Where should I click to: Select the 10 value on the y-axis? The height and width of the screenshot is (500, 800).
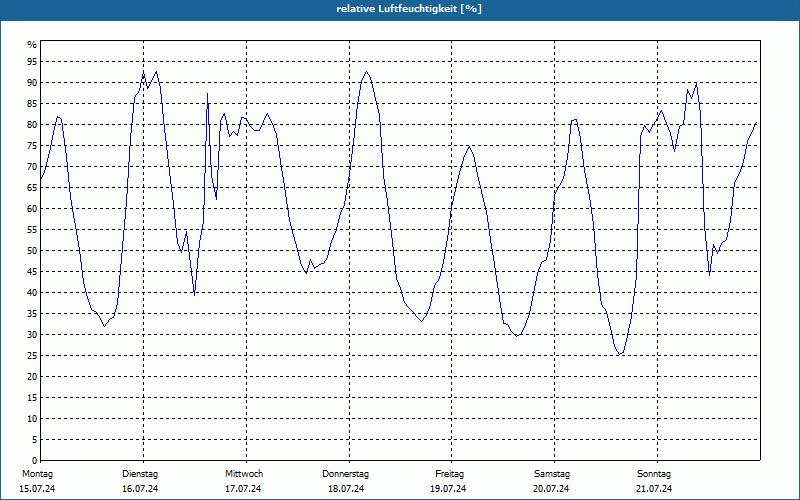point(32,418)
